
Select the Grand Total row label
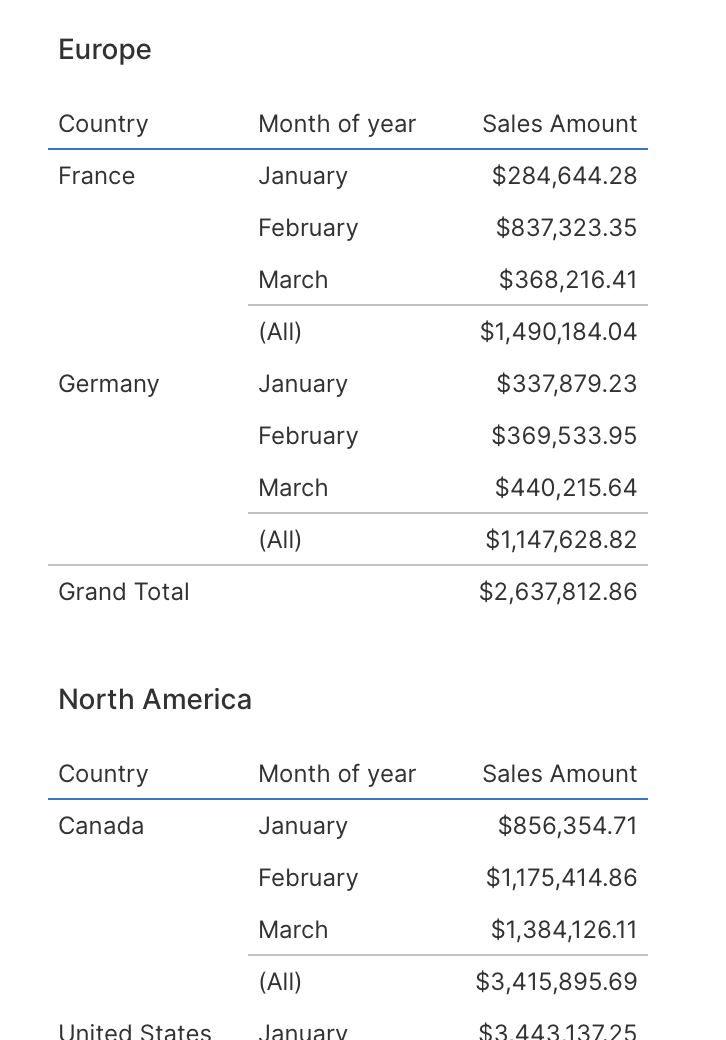[124, 592]
